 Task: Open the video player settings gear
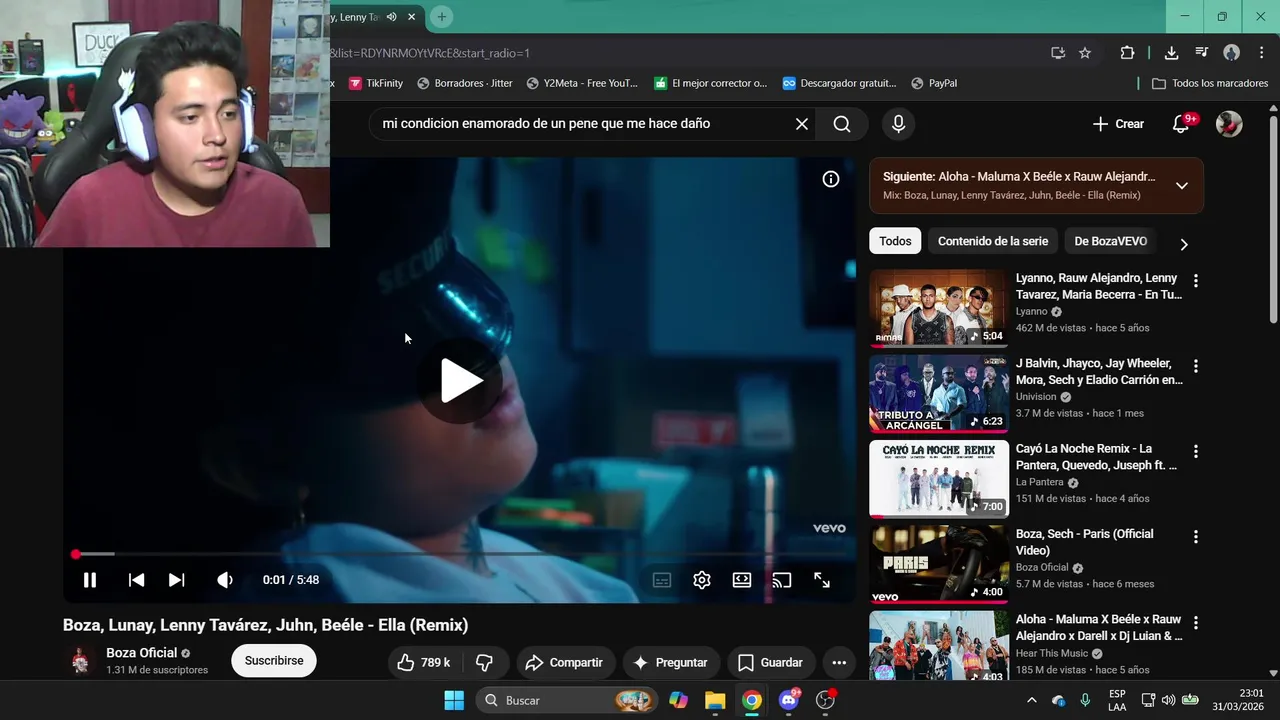point(702,580)
